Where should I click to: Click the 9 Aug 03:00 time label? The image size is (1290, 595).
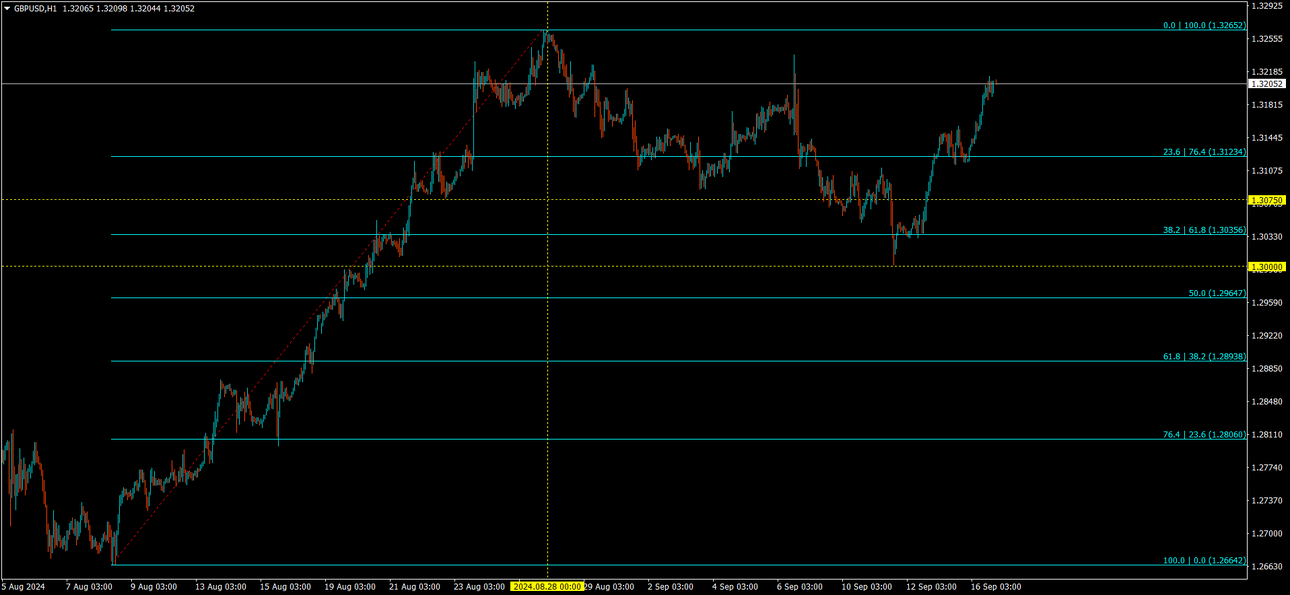click(x=153, y=587)
